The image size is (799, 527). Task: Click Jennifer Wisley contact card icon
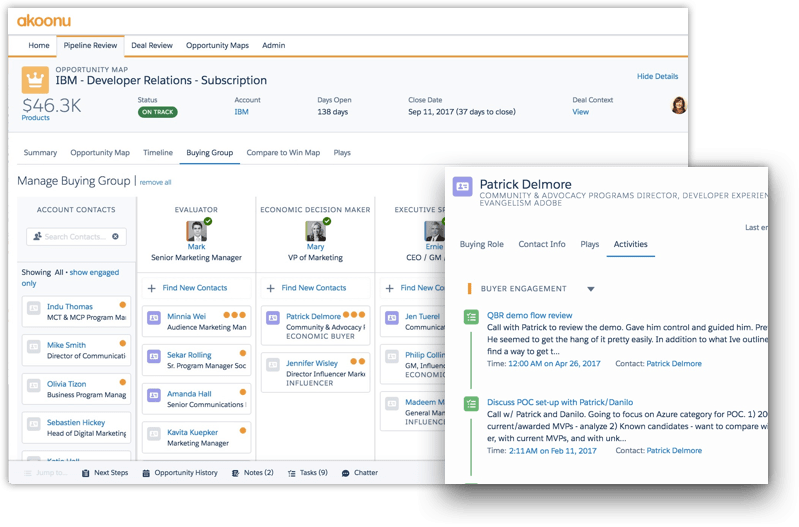(x=273, y=365)
